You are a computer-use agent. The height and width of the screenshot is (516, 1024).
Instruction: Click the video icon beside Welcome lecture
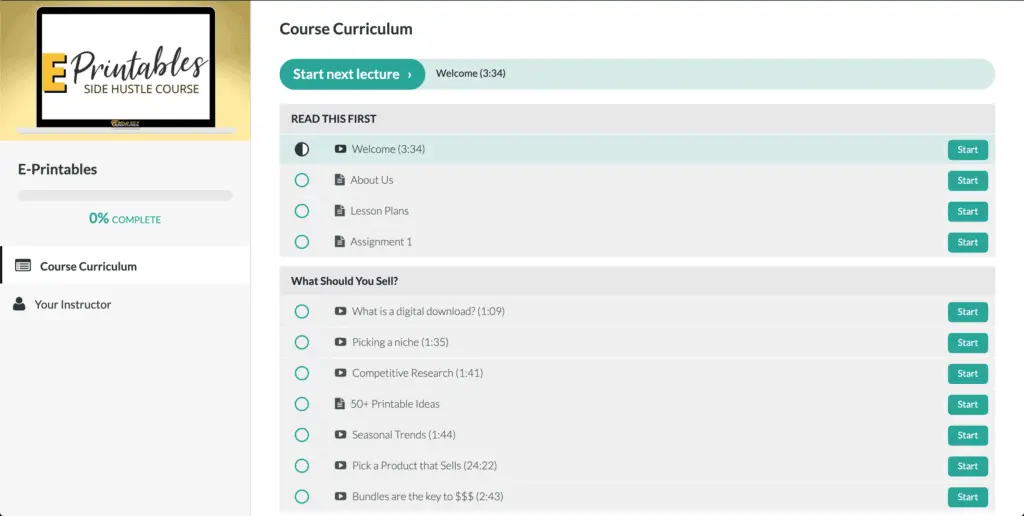click(x=340, y=149)
